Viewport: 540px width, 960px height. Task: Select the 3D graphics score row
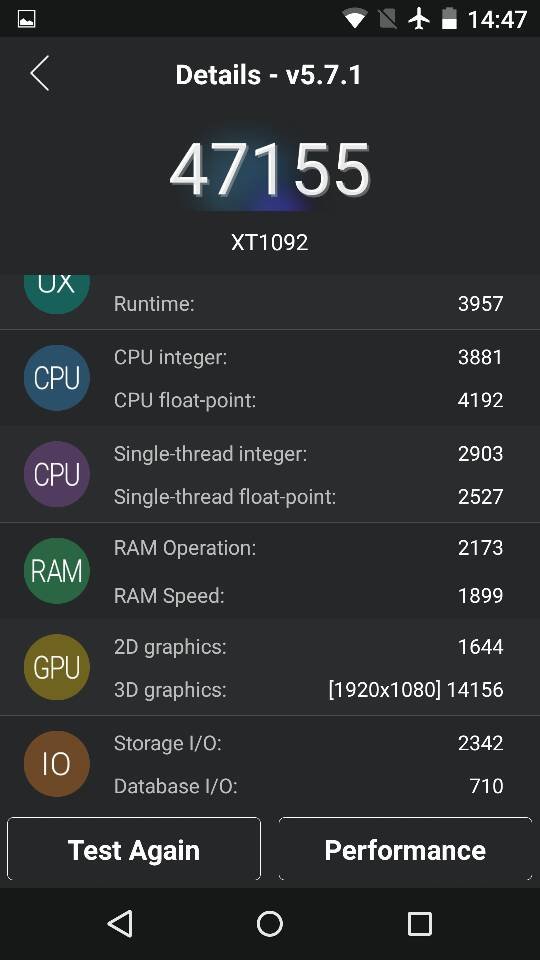309,690
